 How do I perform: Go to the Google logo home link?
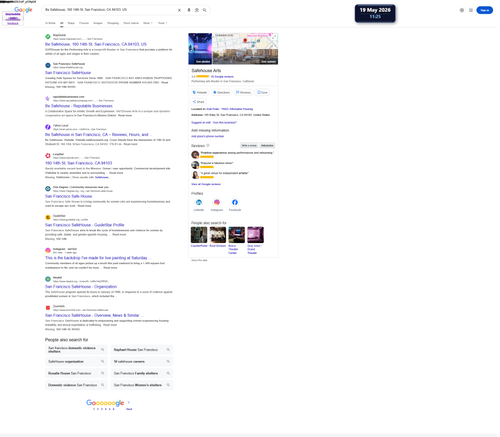click(23, 10)
